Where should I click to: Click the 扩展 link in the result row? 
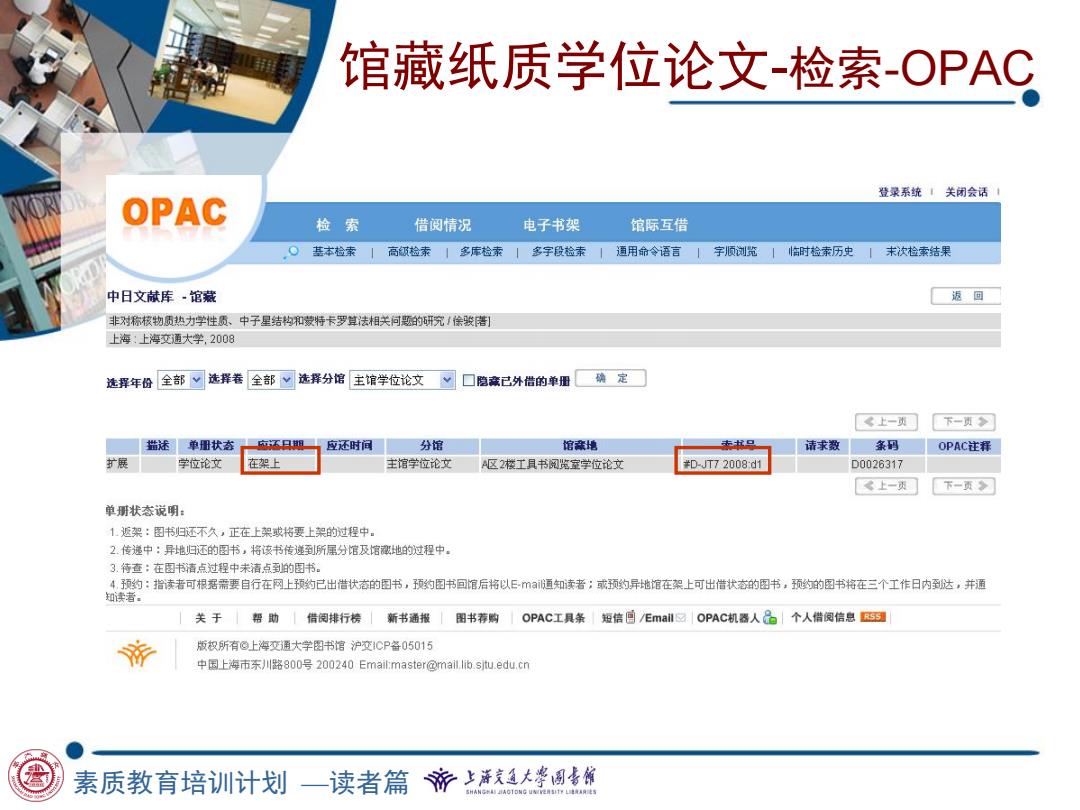(117, 464)
